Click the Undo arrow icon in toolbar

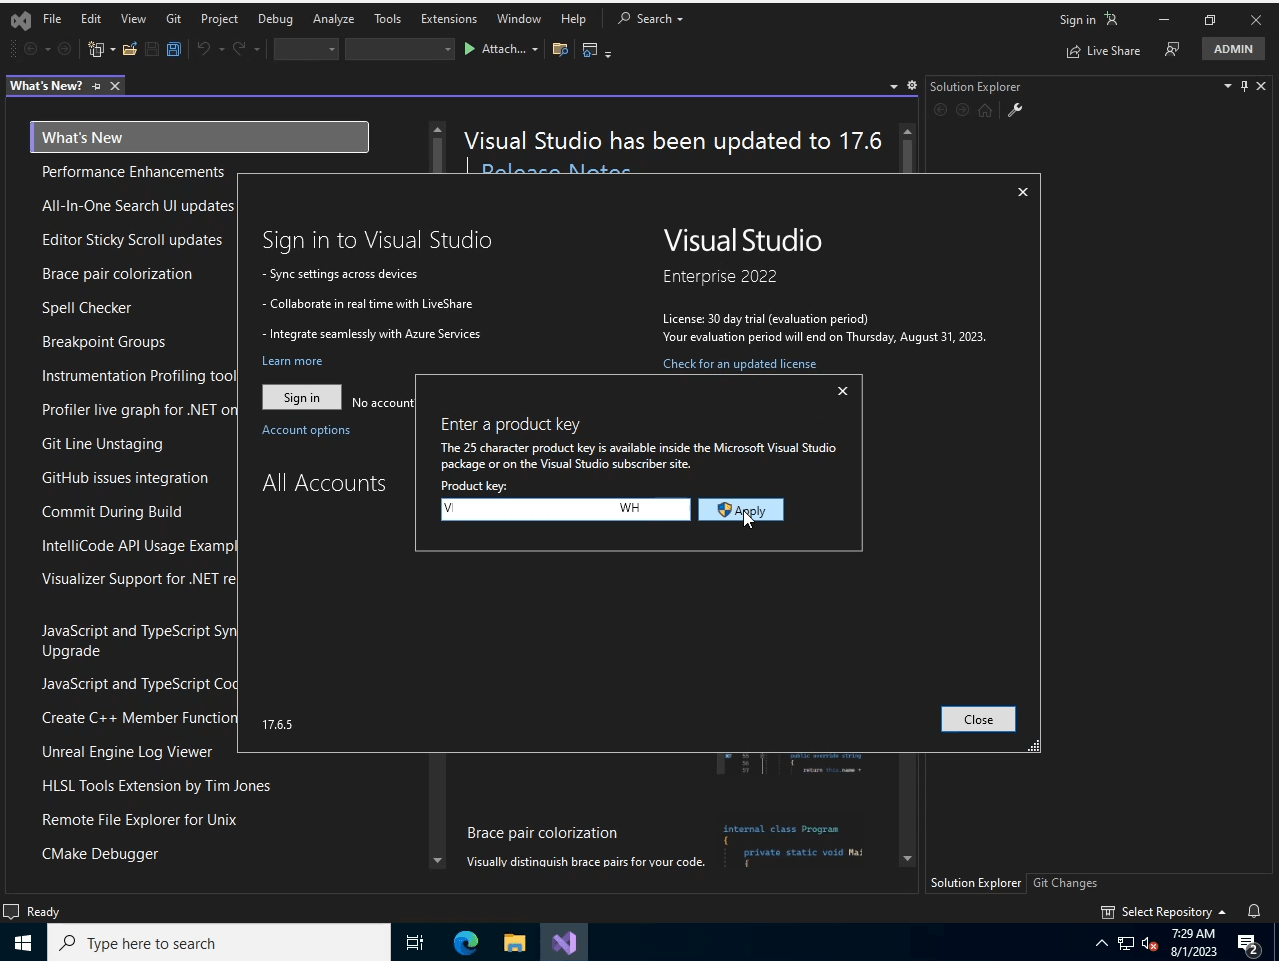tap(204, 49)
